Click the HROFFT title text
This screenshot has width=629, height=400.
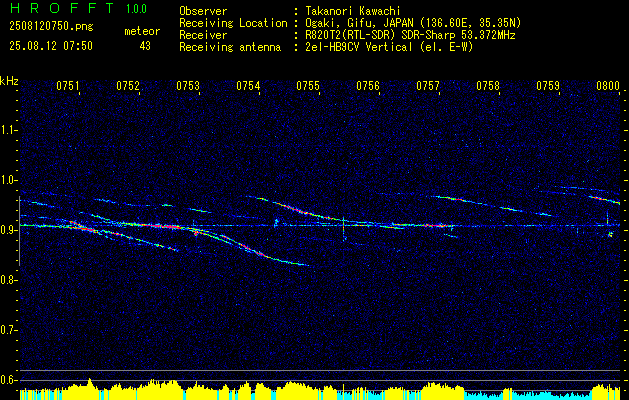[63, 8]
